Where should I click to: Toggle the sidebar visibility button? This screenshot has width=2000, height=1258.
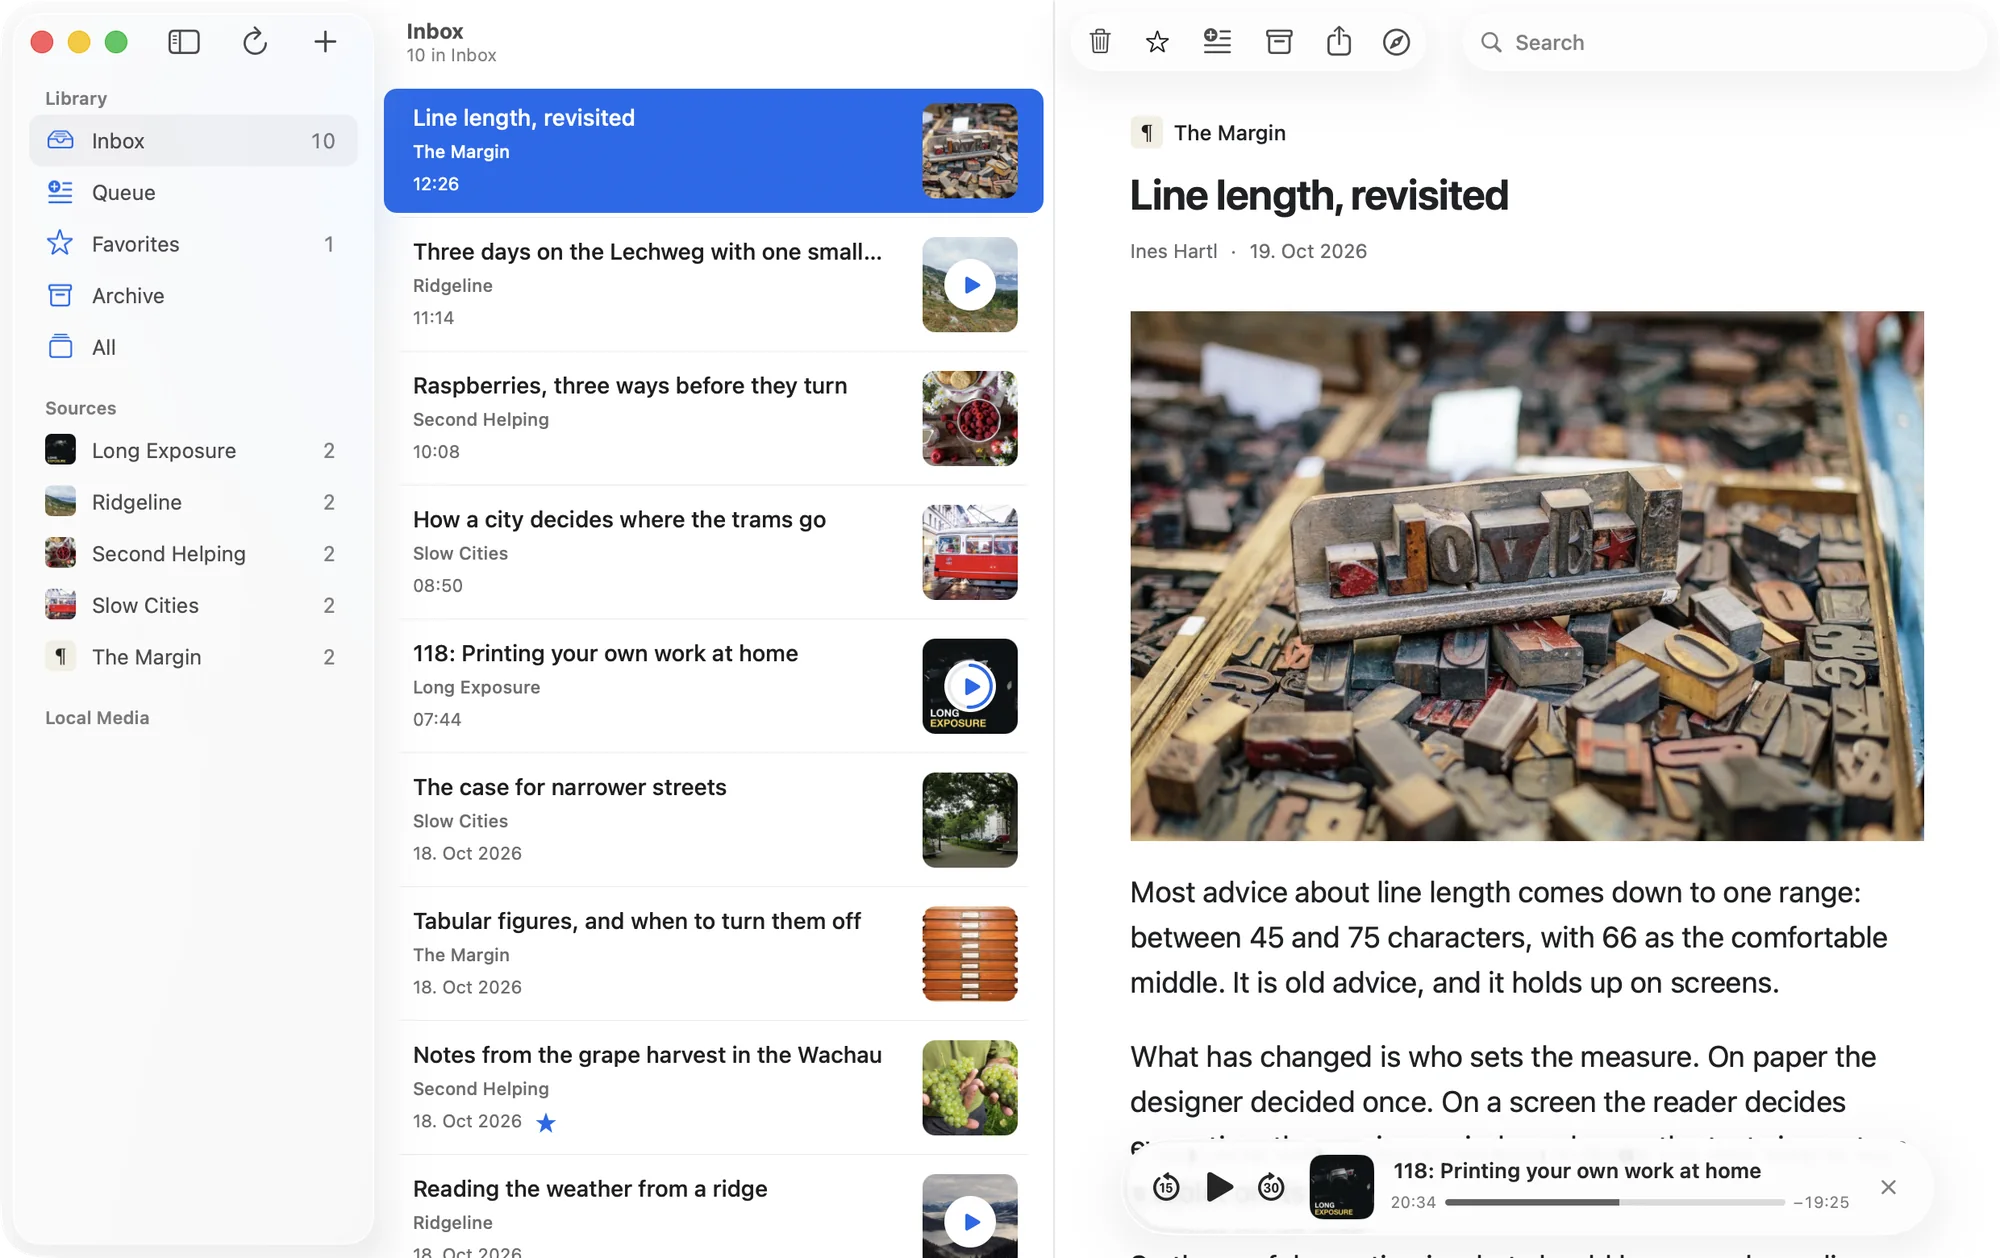click(x=184, y=42)
